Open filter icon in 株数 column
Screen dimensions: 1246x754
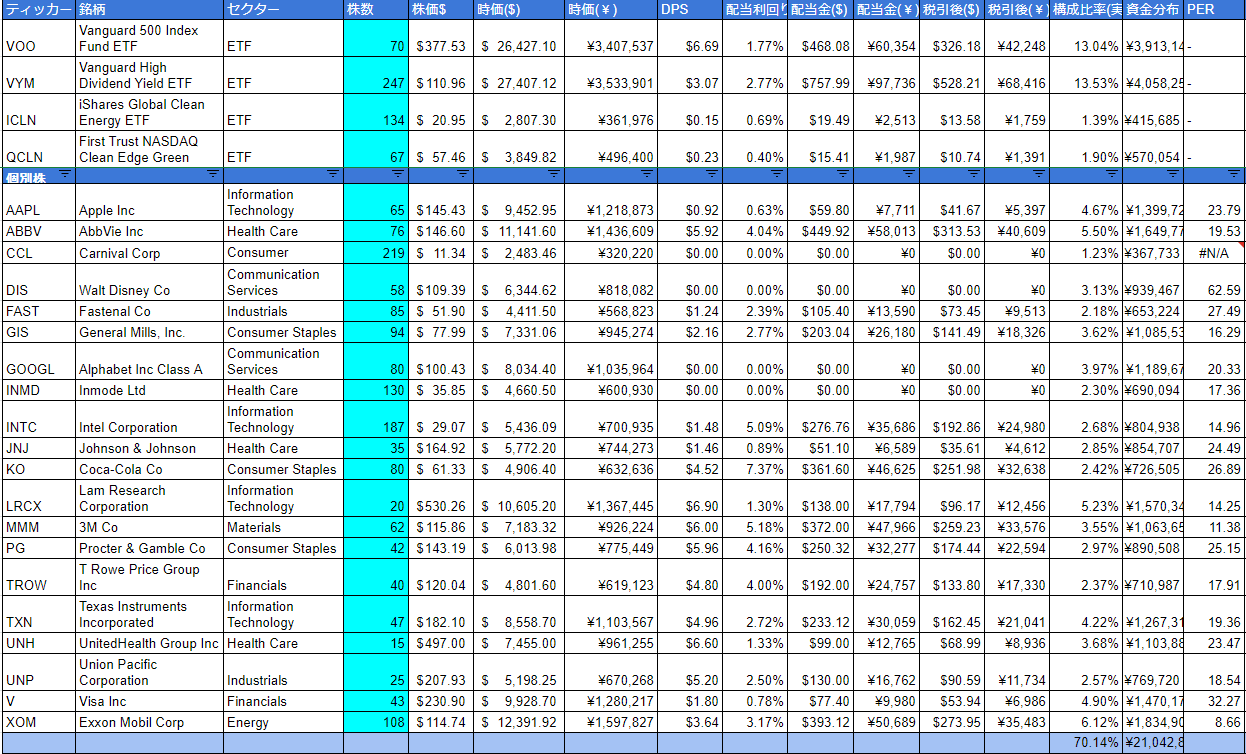[x=398, y=174]
